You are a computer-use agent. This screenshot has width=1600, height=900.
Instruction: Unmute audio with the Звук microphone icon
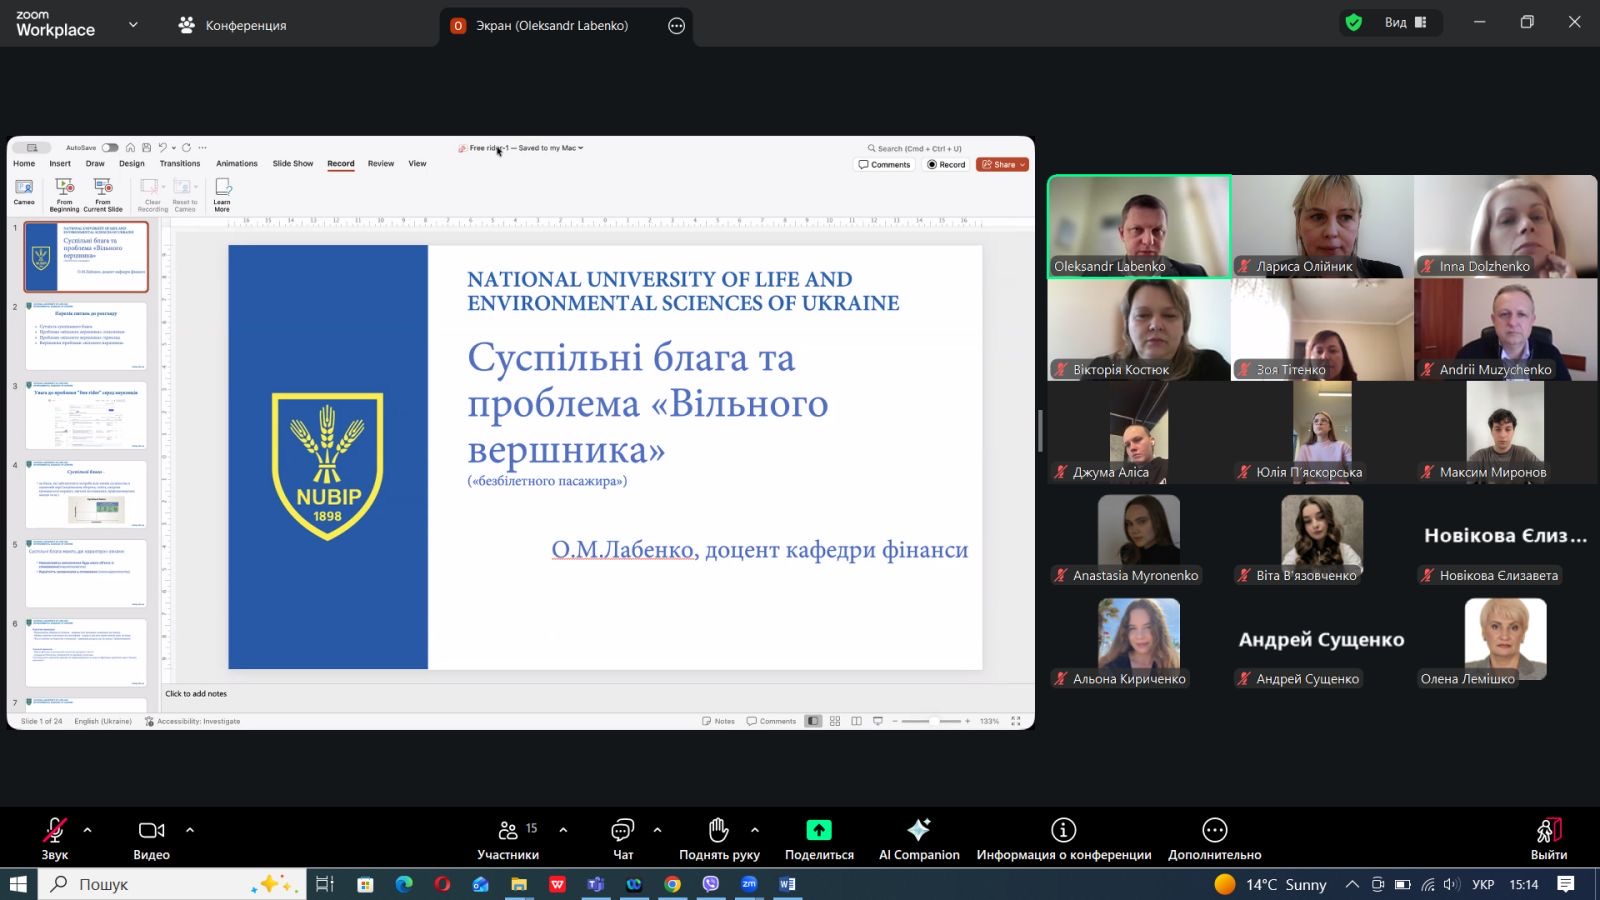54,831
